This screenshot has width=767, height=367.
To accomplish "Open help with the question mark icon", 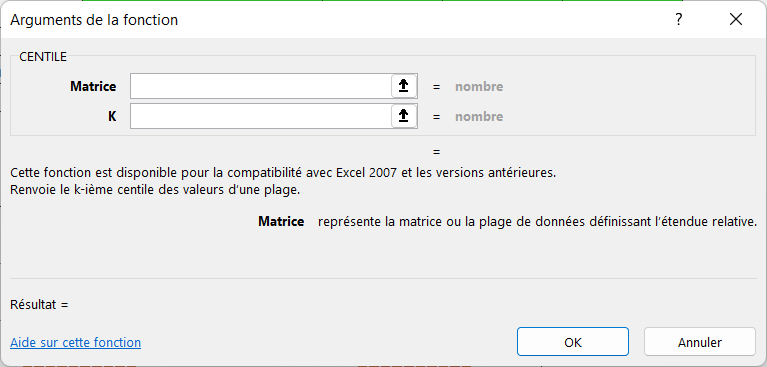I will pyautogui.click(x=678, y=20).
